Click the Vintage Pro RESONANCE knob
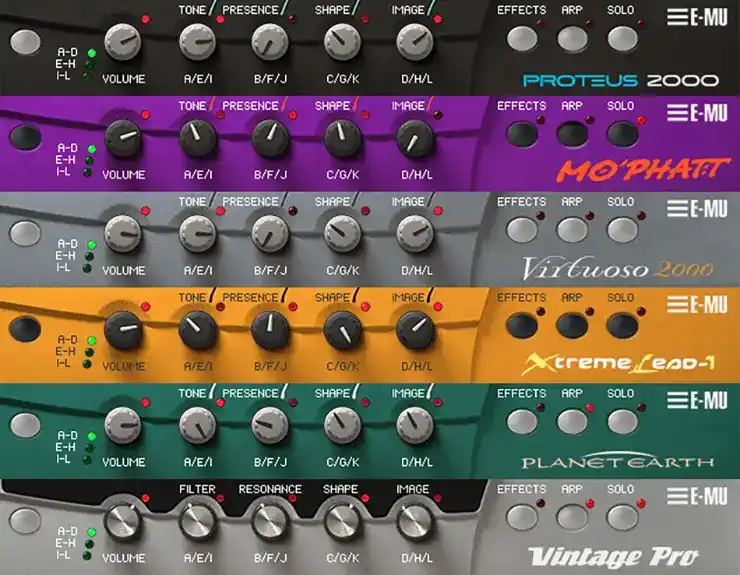This screenshot has width=740, height=575. (270, 521)
